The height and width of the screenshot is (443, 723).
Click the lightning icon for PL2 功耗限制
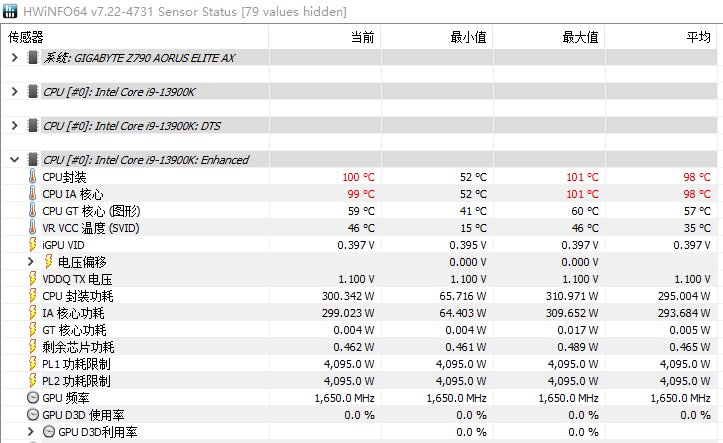[x=32, y=381]
